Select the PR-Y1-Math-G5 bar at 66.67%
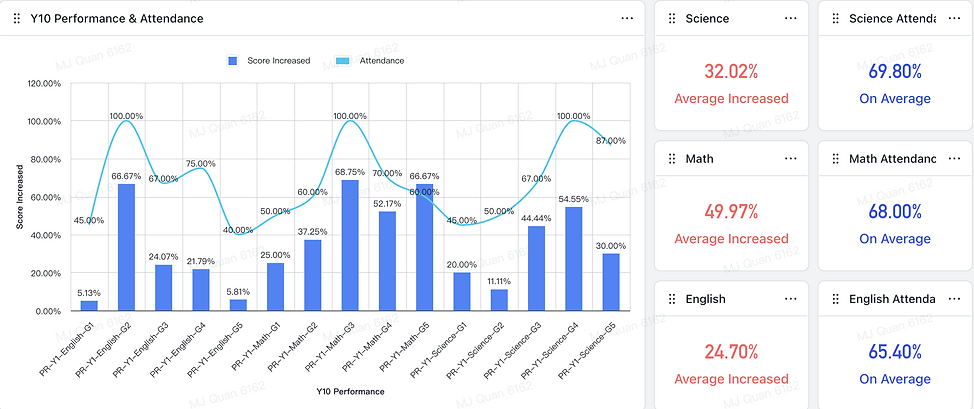The height and width of the screenshot is (409, 974). [425, 247]
